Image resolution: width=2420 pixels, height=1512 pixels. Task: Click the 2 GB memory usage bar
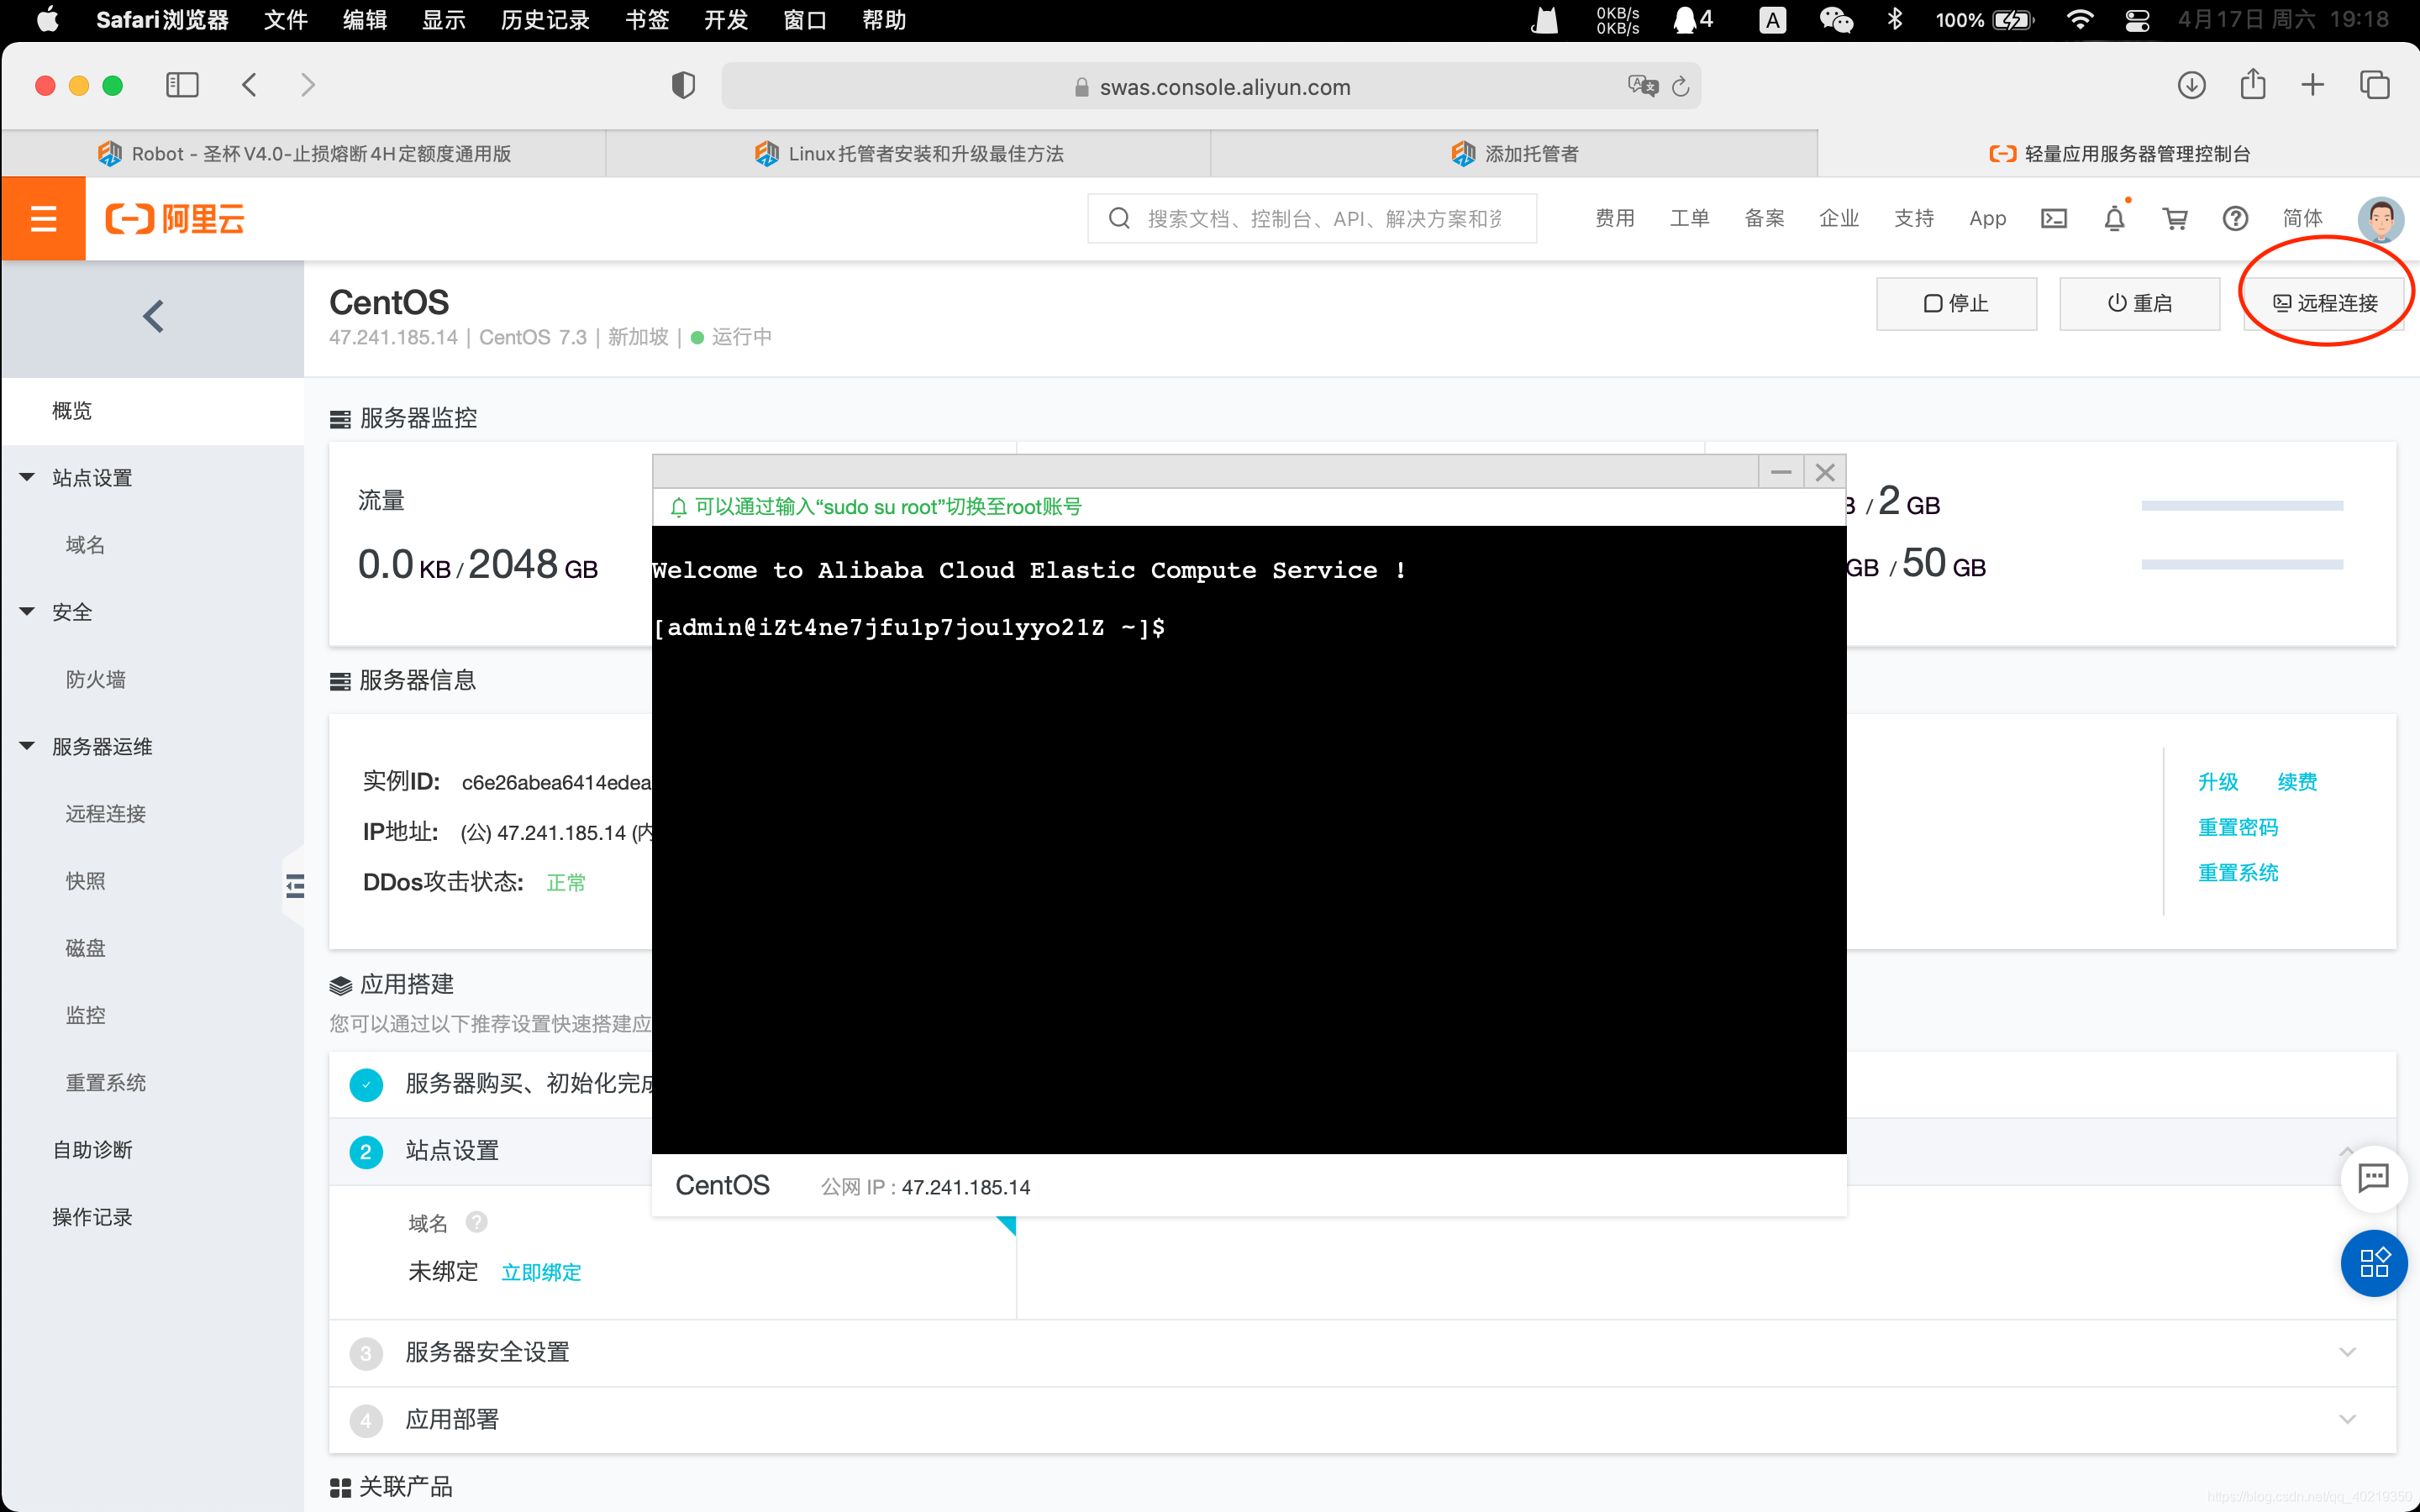[2242, 506]
